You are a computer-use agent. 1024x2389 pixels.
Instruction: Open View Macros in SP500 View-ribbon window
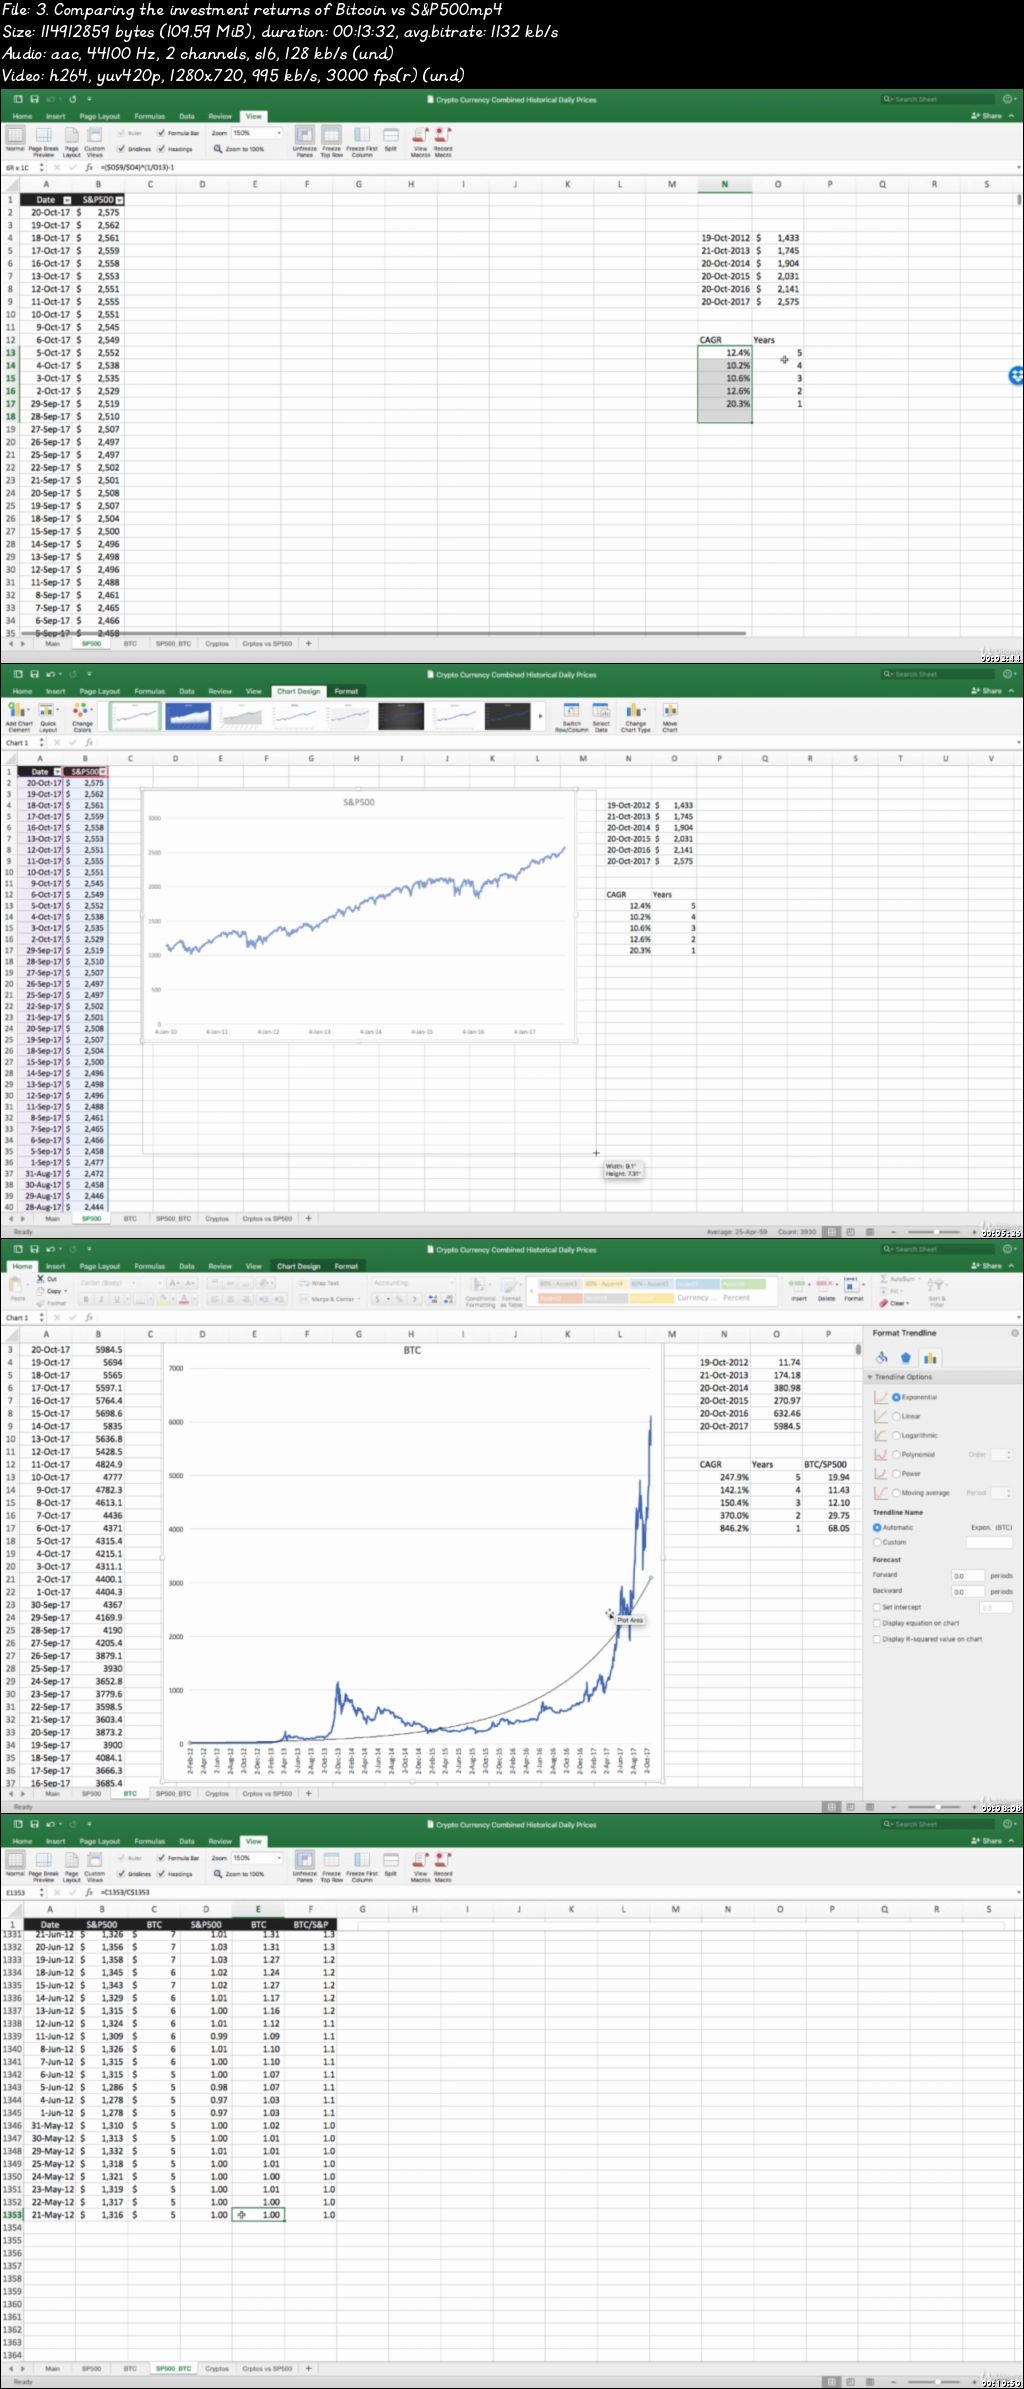pos(420,141)
